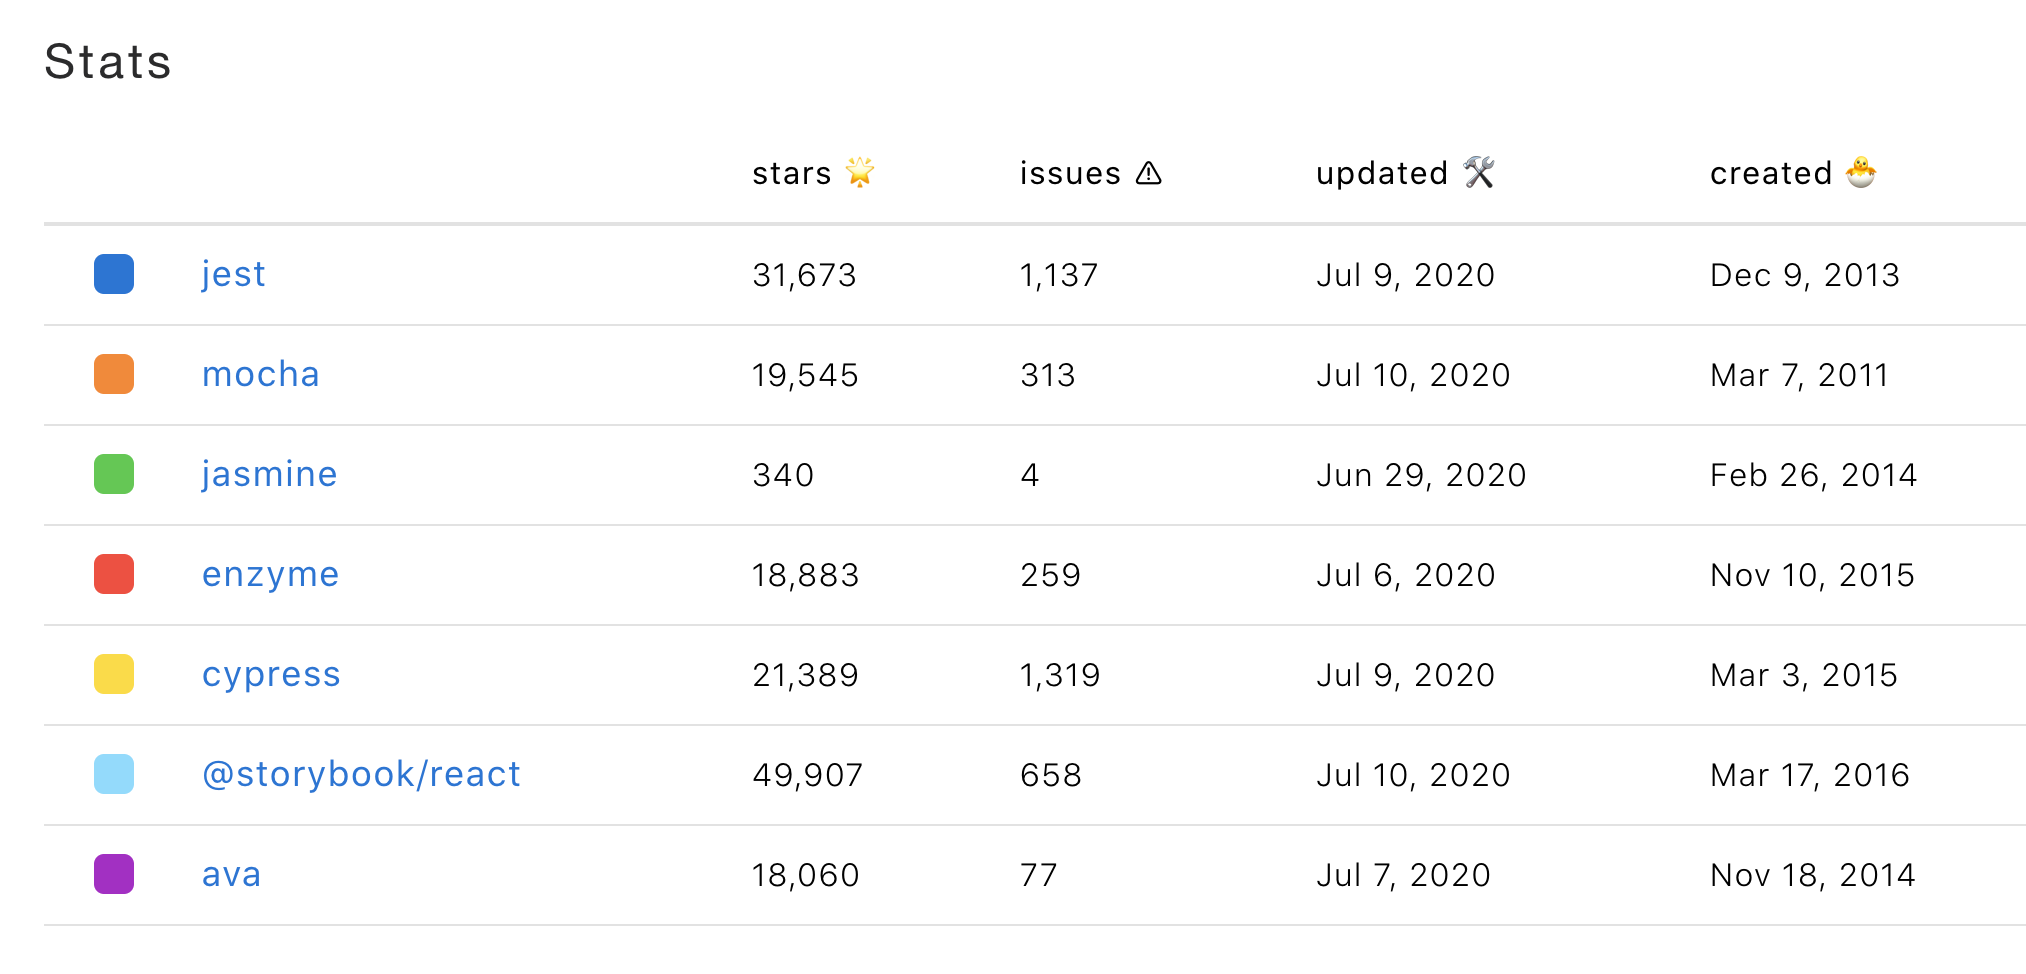Open the cypress package link
The image size is (2026, 974).
point(271,675)
